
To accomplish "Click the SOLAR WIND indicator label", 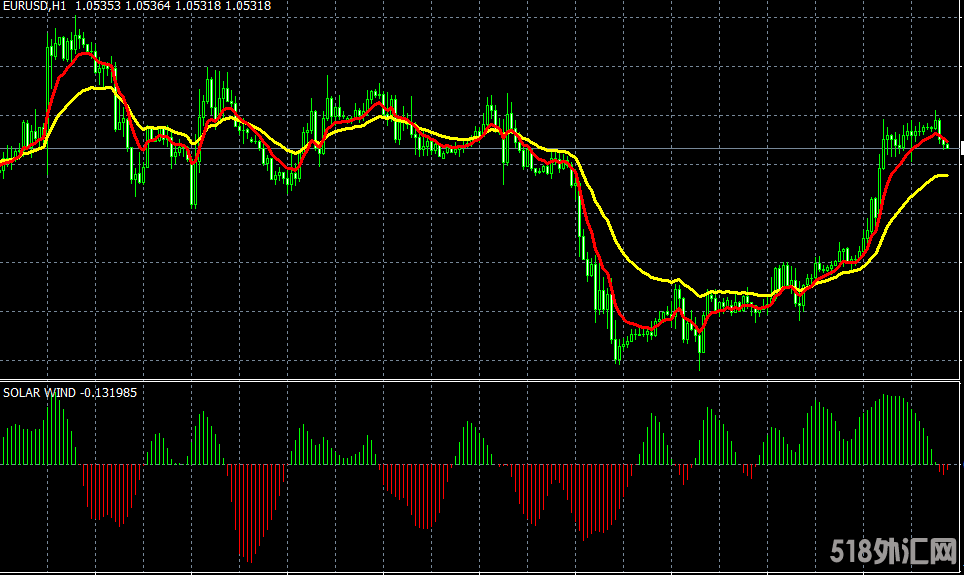I will pyautogui.click(x=38, y=393).
